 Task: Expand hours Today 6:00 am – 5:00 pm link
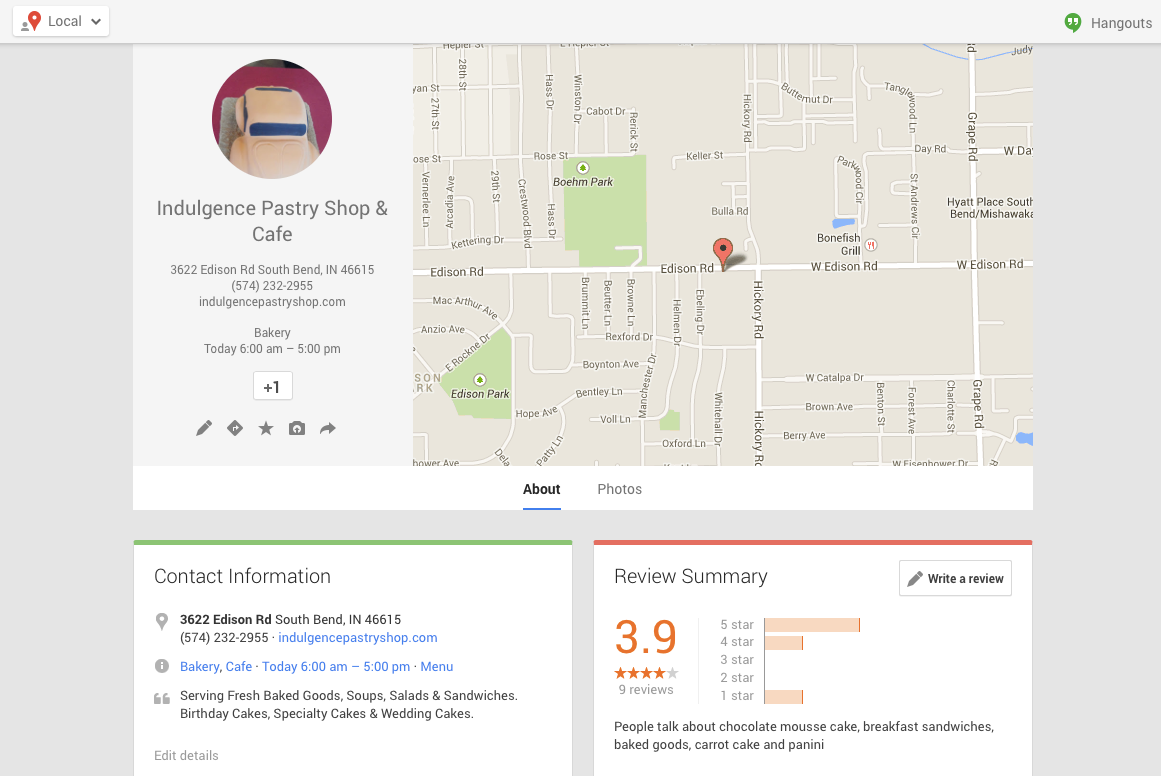coord(336,666)
